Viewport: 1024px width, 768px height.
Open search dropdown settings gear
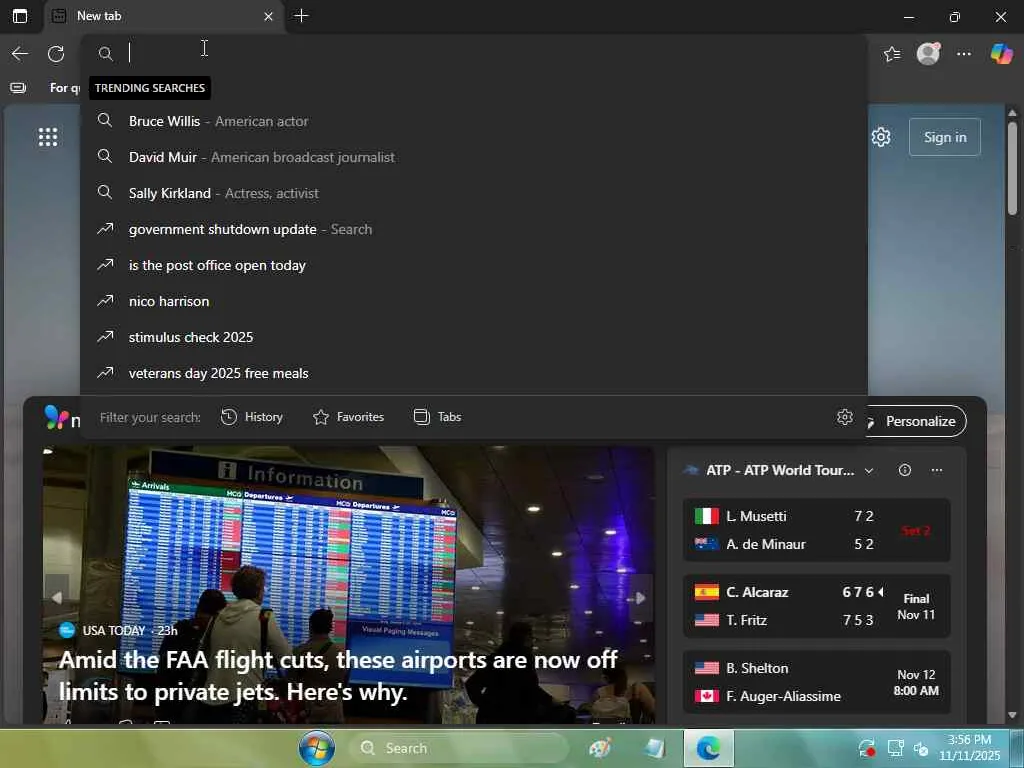[845, 417]
